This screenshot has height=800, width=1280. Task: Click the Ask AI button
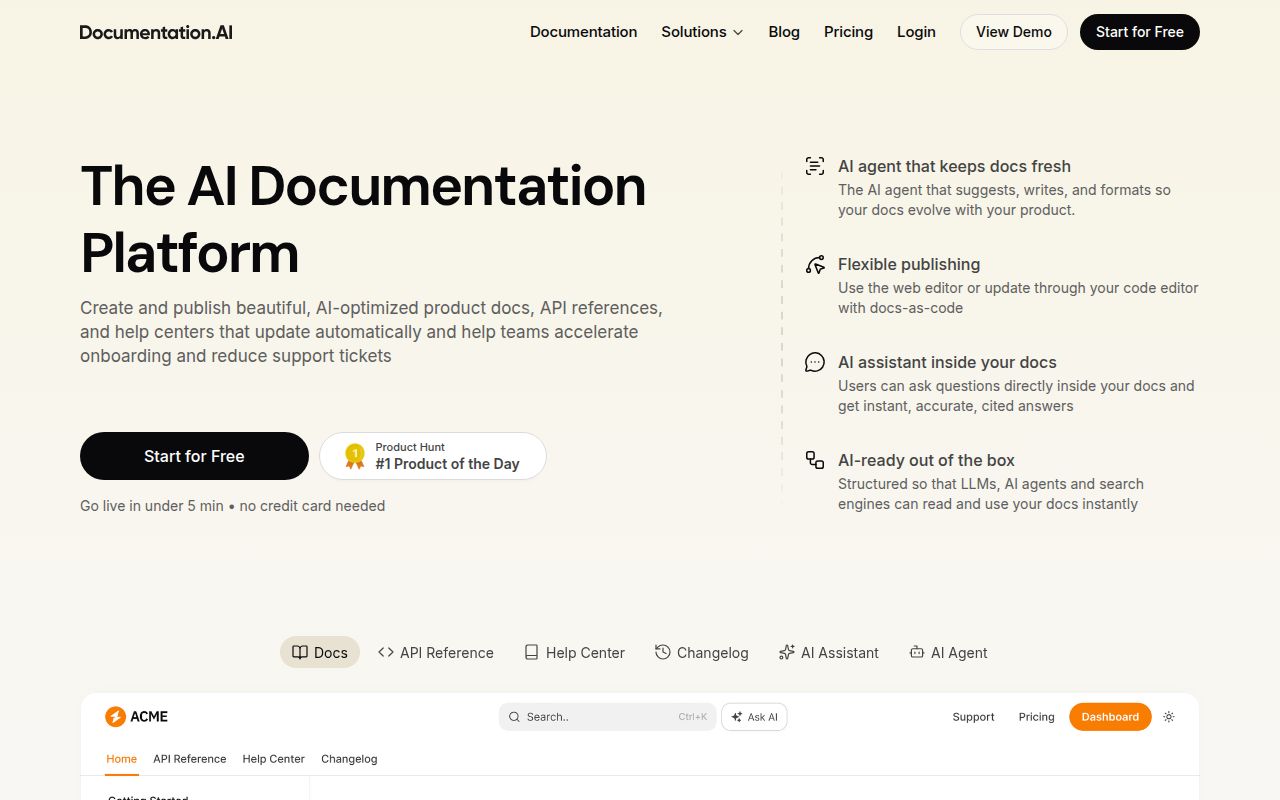coord(754,717)
